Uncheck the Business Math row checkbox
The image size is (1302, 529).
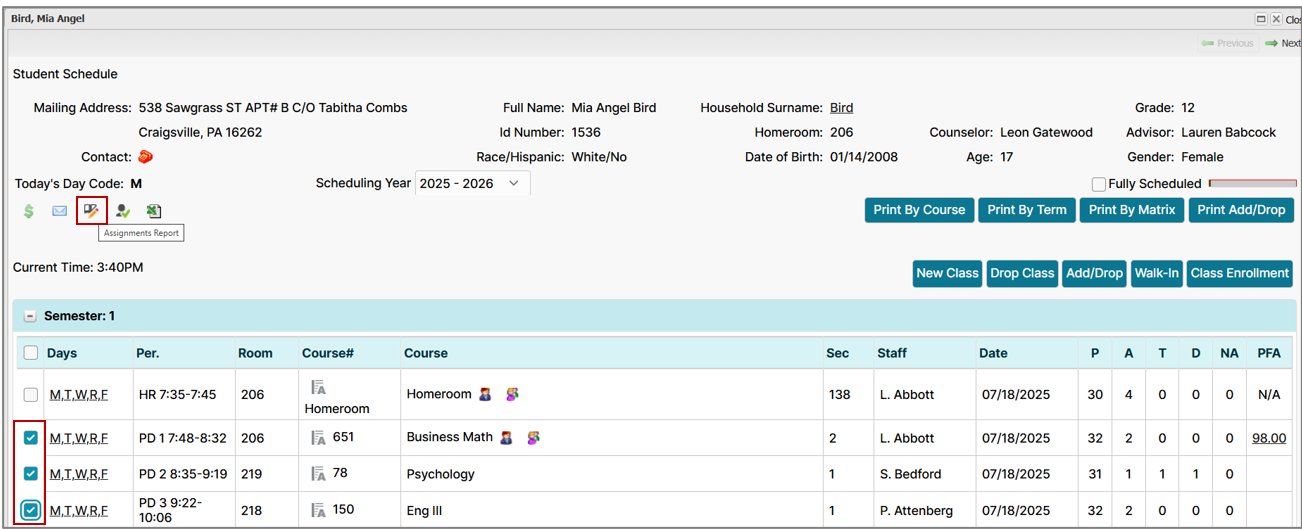click(31, 438)
